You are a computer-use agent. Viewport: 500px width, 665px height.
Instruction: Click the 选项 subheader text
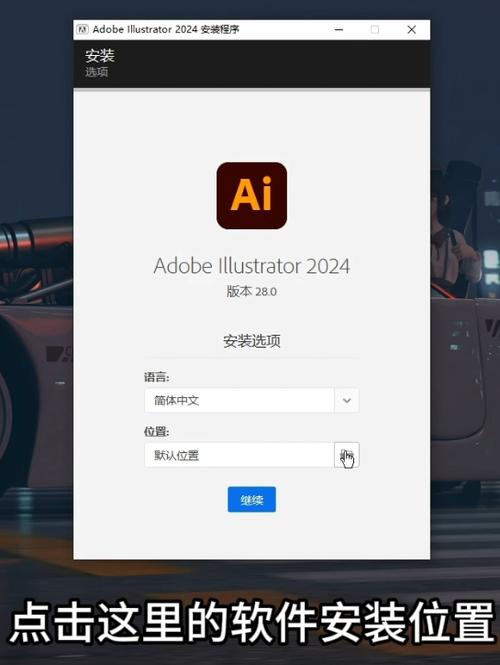(x=97, y=72)
